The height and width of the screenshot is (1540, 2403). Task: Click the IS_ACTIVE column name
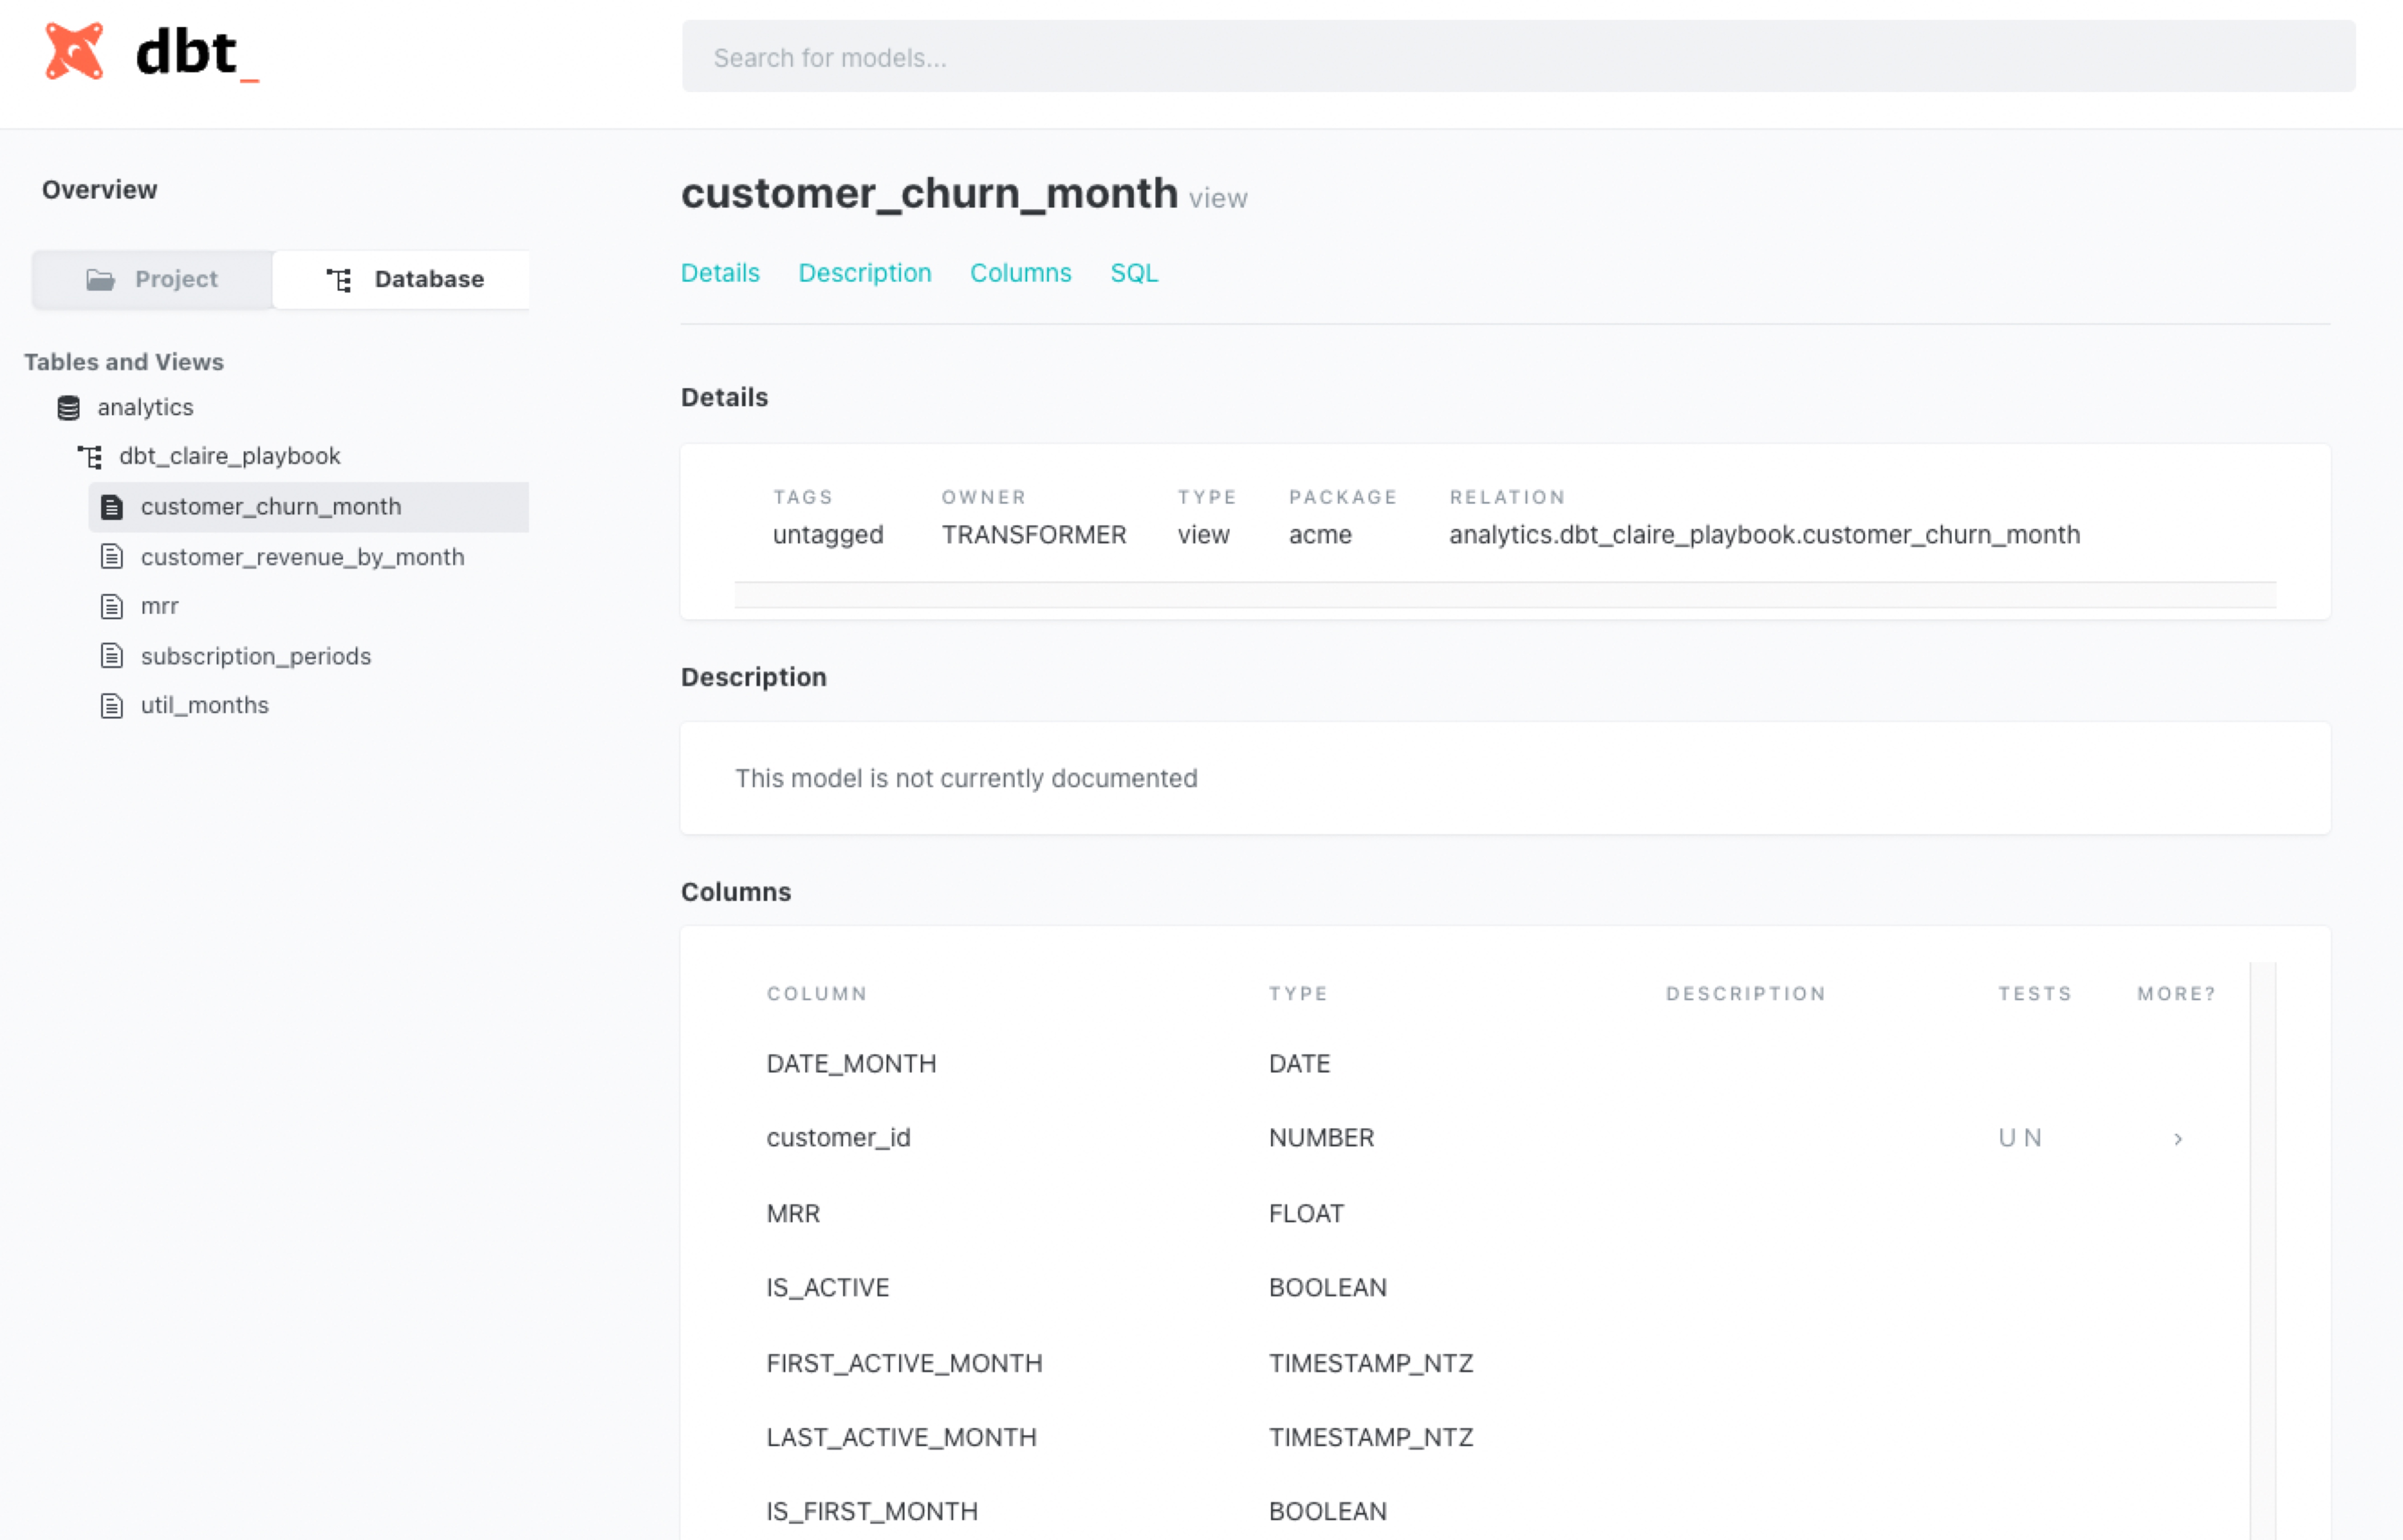[827, 1288]
